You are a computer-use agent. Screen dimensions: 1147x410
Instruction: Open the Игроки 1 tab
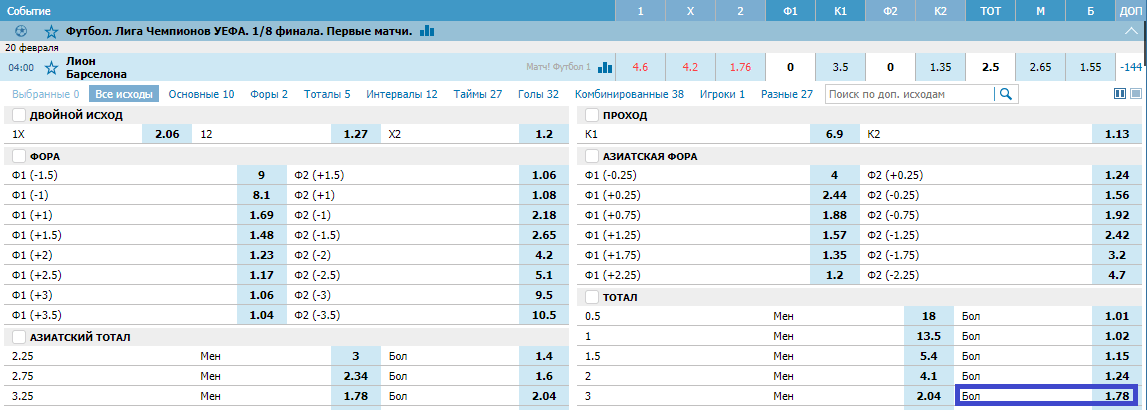pos(722,94)
